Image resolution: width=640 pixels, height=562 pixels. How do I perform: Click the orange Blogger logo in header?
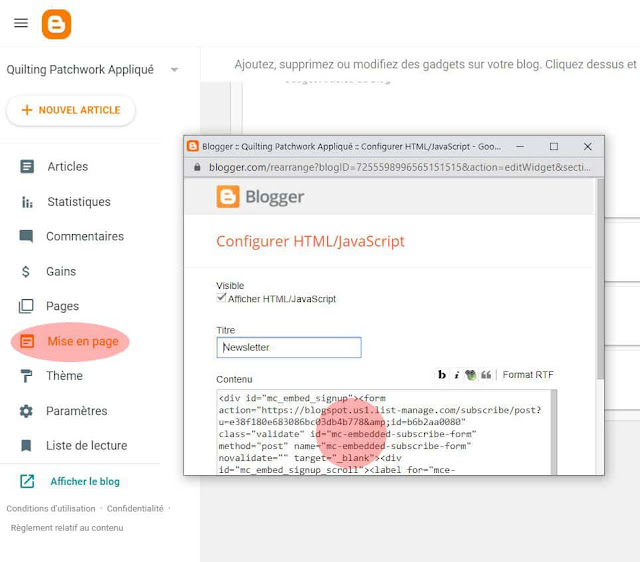(x=56, y=24)
